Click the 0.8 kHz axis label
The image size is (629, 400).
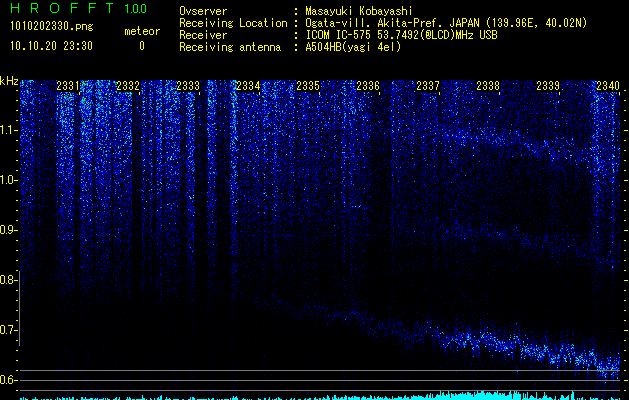(9, 280)
